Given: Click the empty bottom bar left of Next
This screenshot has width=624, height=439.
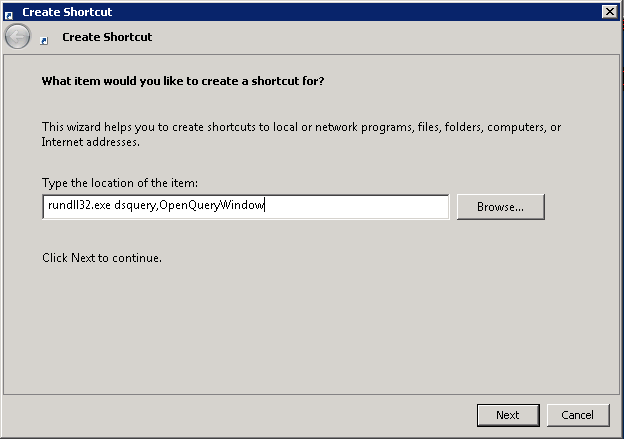Looking at the screenshot, I should click(240, 415).
